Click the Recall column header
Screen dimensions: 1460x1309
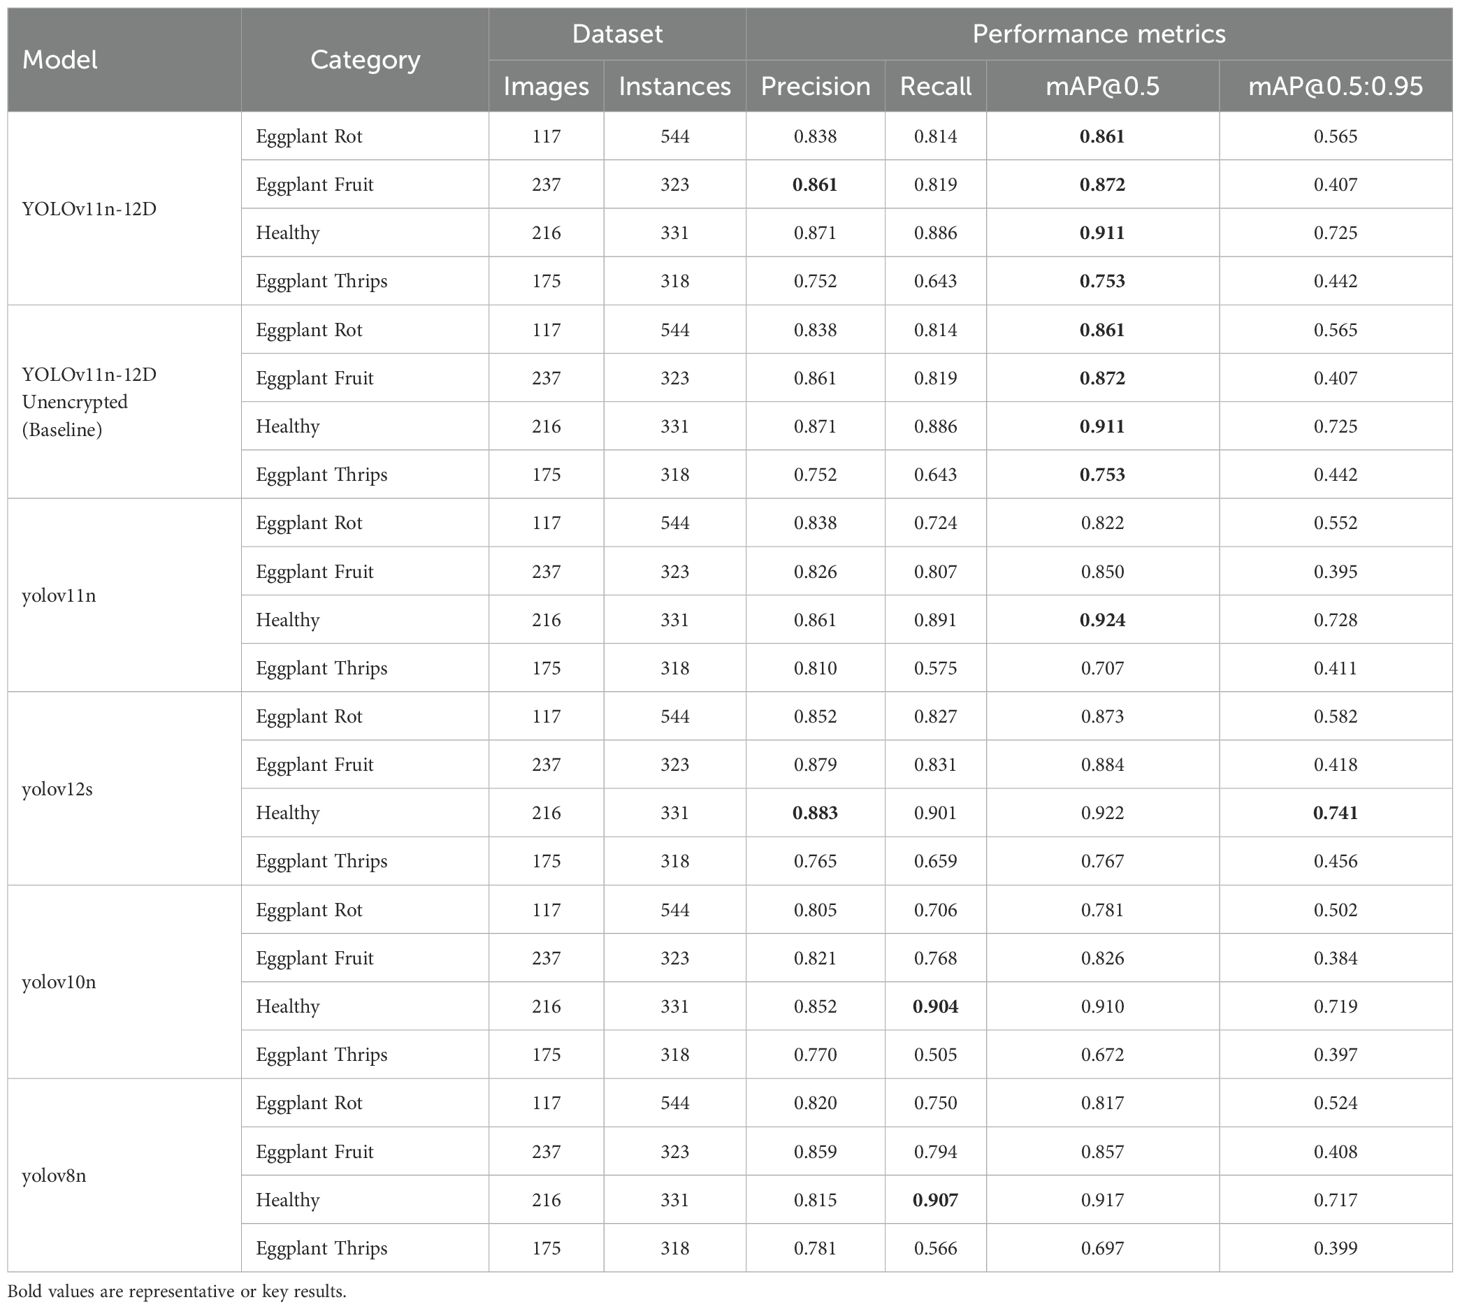pos(935,86)
